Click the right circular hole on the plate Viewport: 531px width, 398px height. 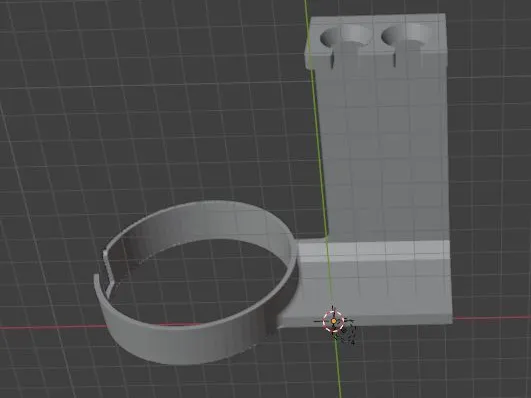pos(406,35)
